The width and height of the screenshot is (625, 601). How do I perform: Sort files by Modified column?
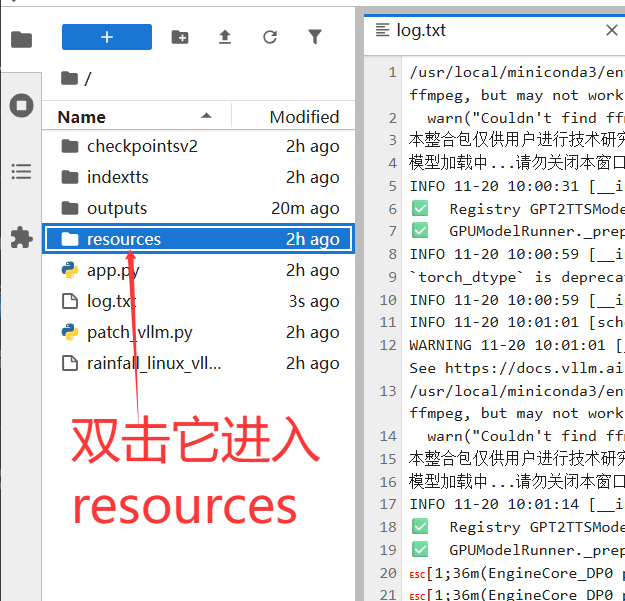(x=304, y=117)
